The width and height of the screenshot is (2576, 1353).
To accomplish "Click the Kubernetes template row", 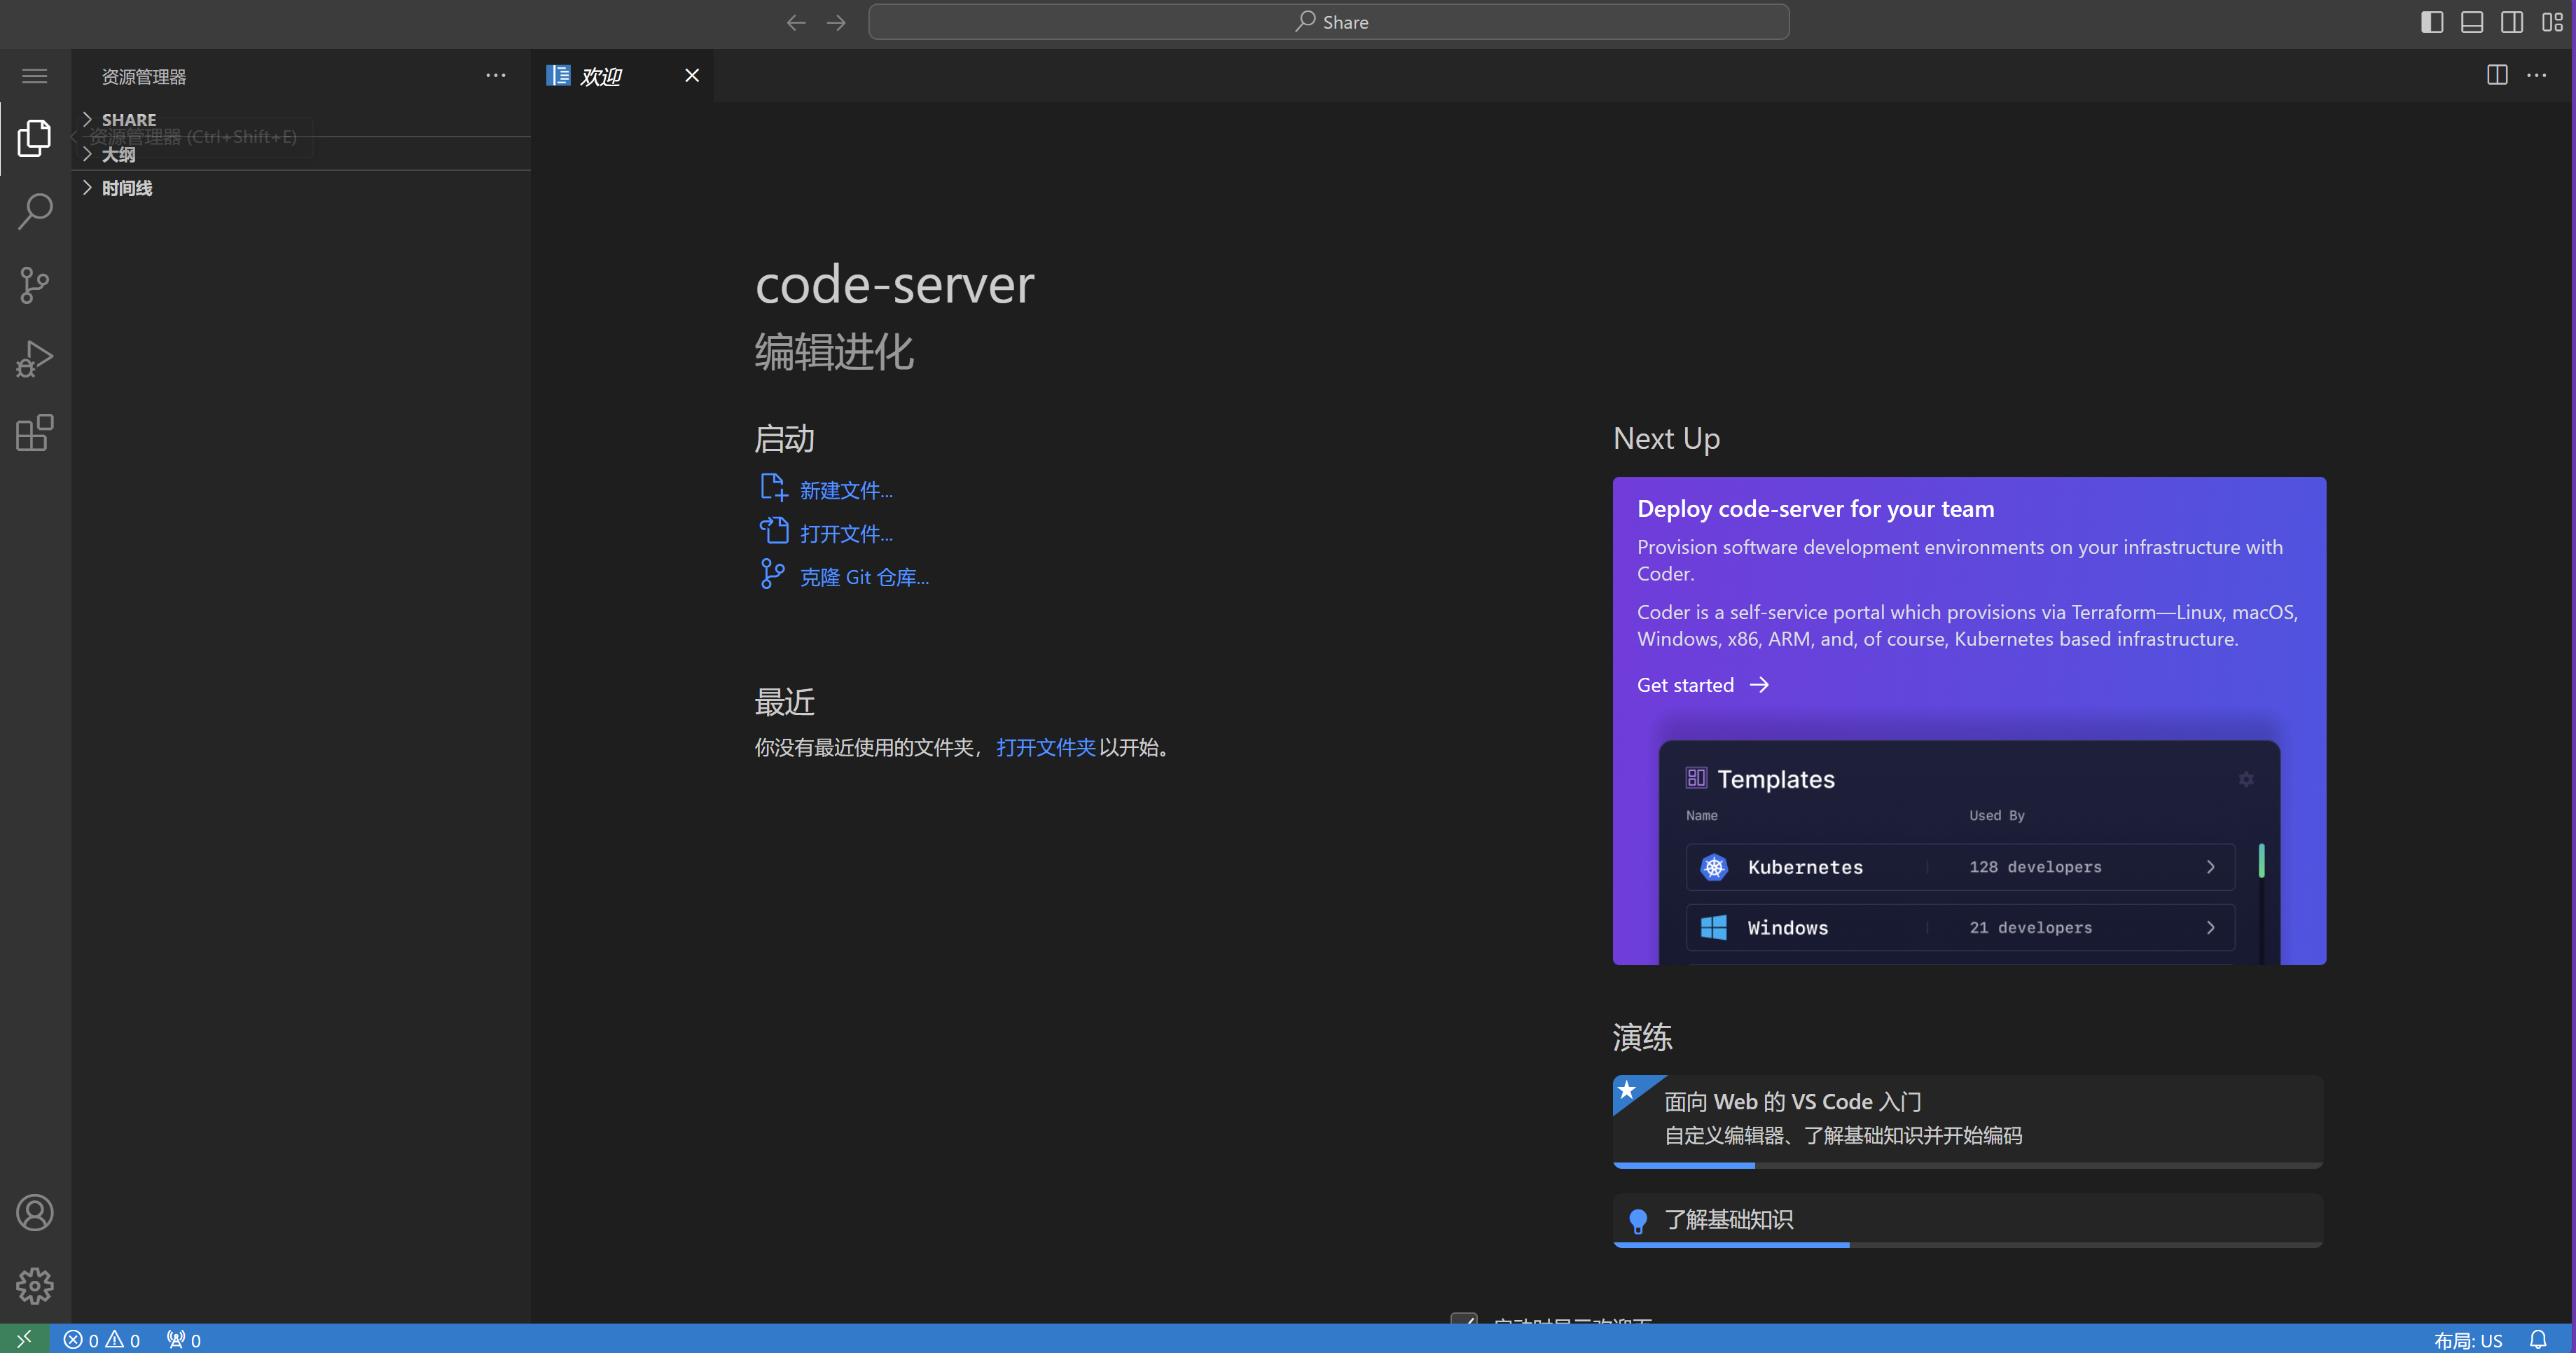I will [x=1960, y=867].
